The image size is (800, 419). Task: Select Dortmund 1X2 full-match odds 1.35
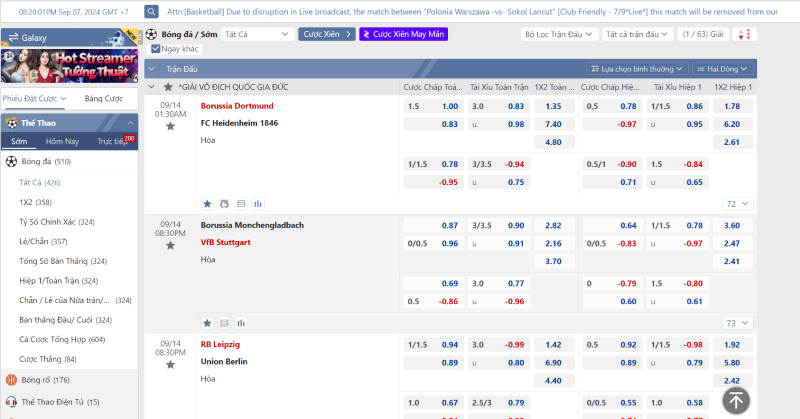(x=554, y=106)
